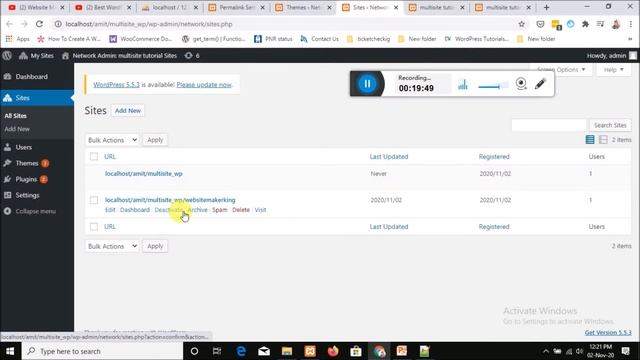The image size is (640, 360).
Task: Expand the Help panel
Action: coord(613,70)
